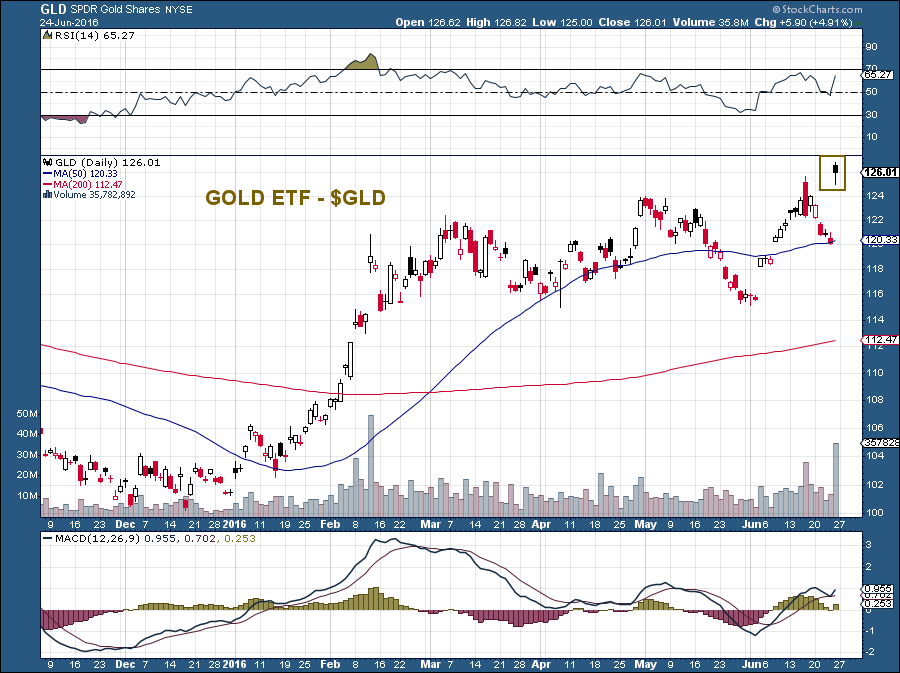Select the red MA(200) legend line swatch
This screenshot has height=673, width=900.
click(48, 185)
